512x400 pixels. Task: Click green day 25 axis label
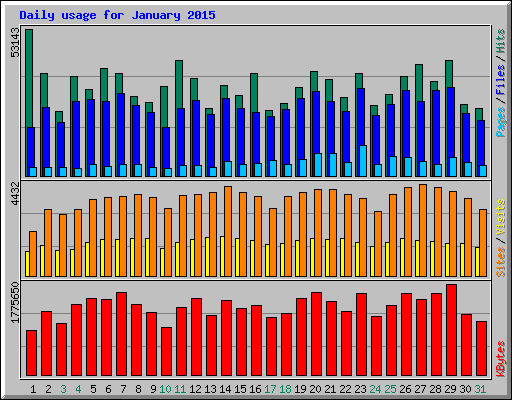pos(390,389)
